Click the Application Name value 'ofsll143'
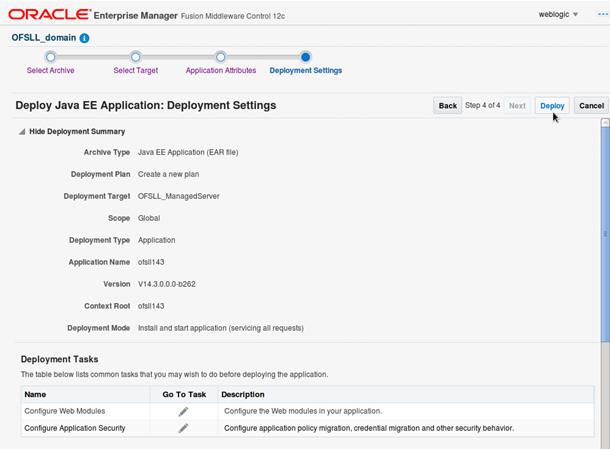The height and width of the screenshot is (450, 610). tap(151, 262)
